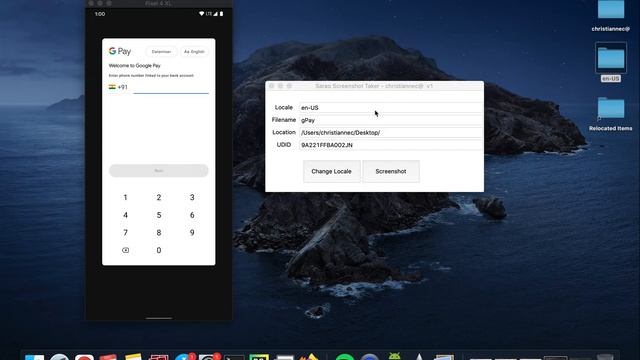640x360 pixels.
Task: Select the Location path field
Action: coord(391,133)
